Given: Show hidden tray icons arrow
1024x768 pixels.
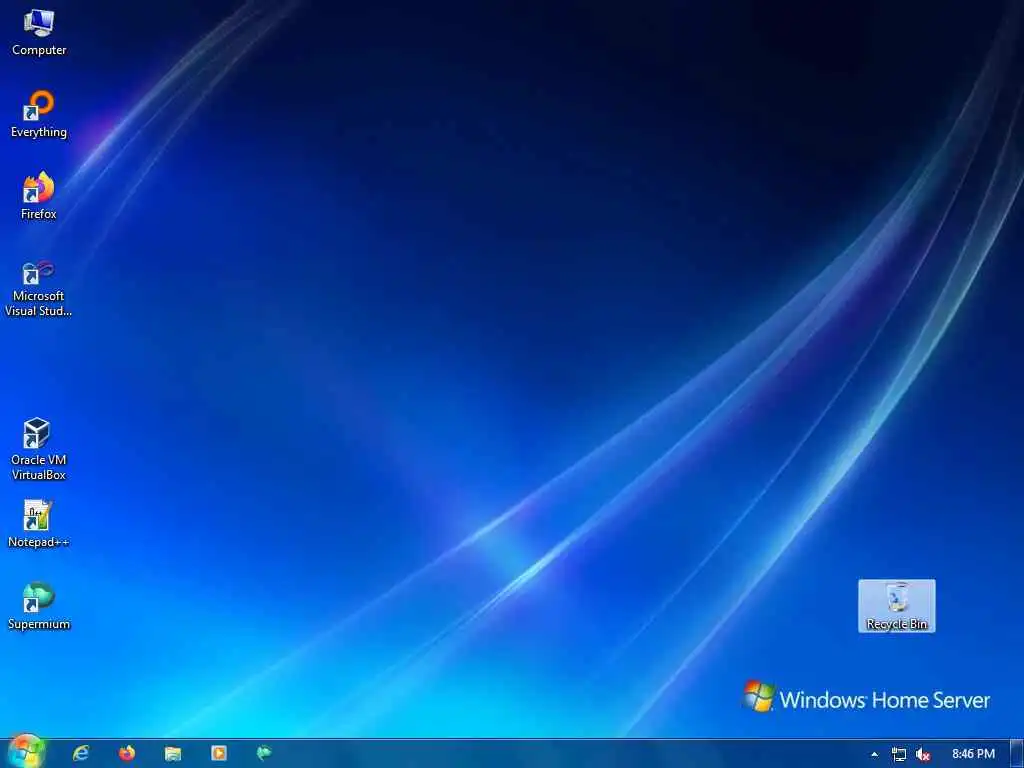Looking at the screenshot, I should [874, 754].
